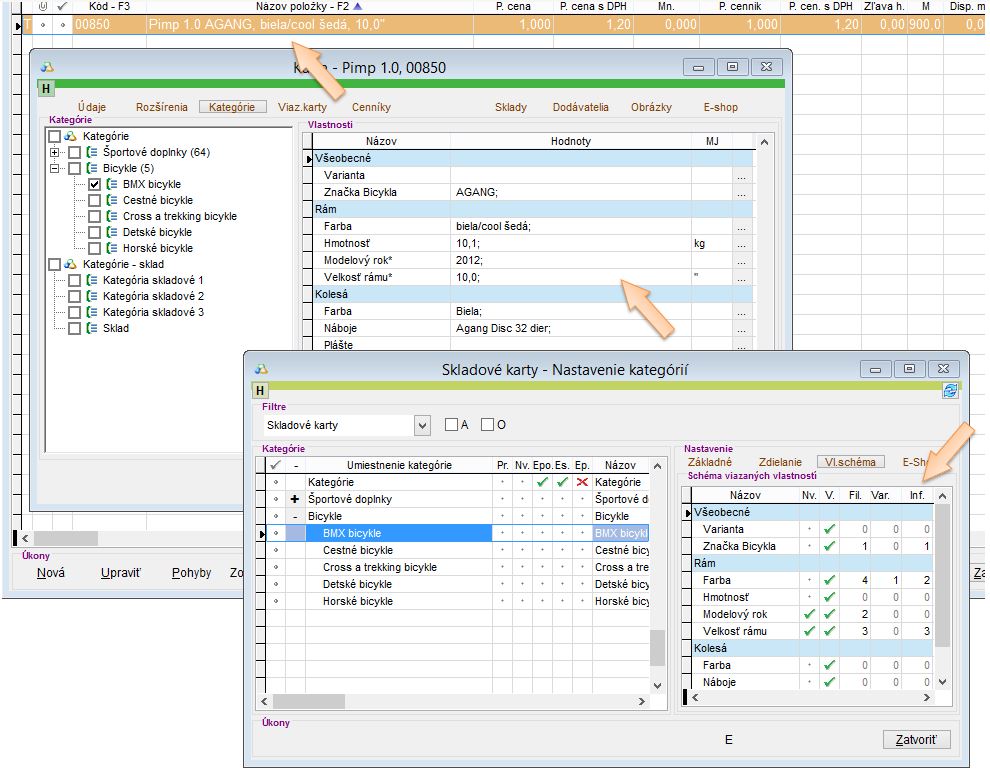990x768 pixels.
Task: Open the Skladové karty filter dropdown
Action: coord(421,425)
